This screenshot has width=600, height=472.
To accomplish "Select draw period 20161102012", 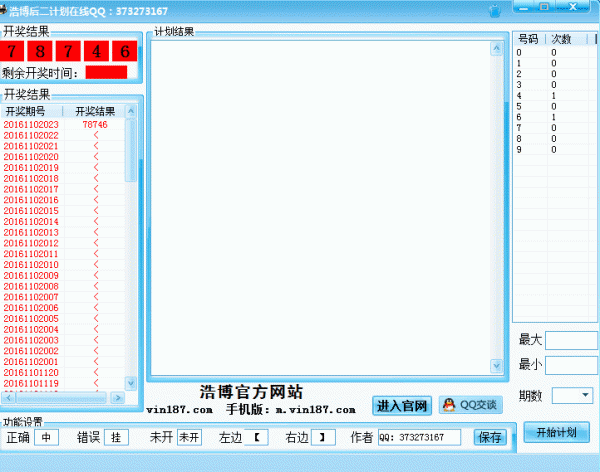I will pyautogui.click(x=31, y=243).
